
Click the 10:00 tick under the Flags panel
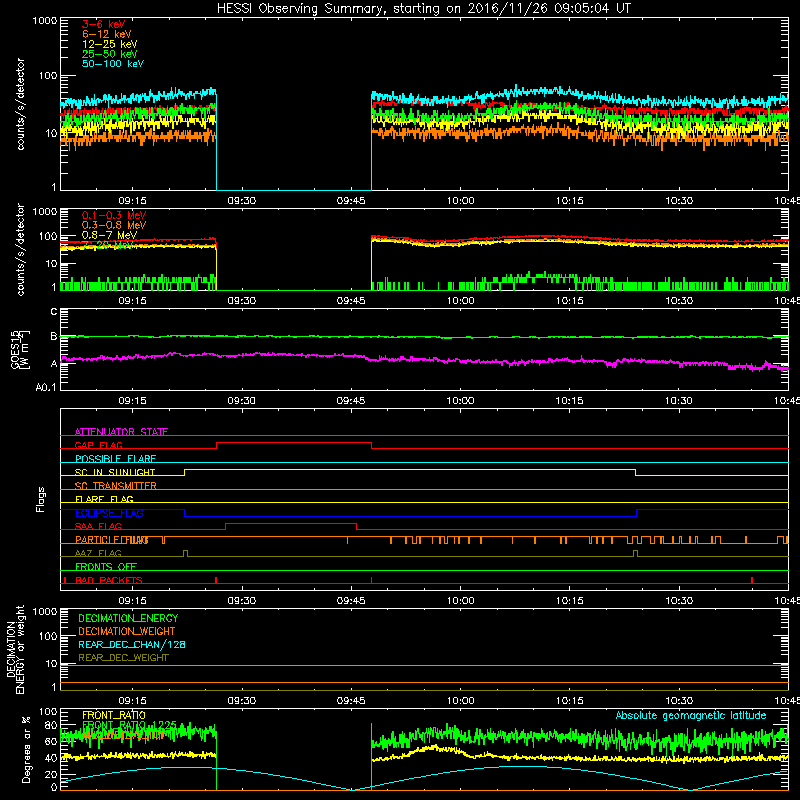coord(460,601)
